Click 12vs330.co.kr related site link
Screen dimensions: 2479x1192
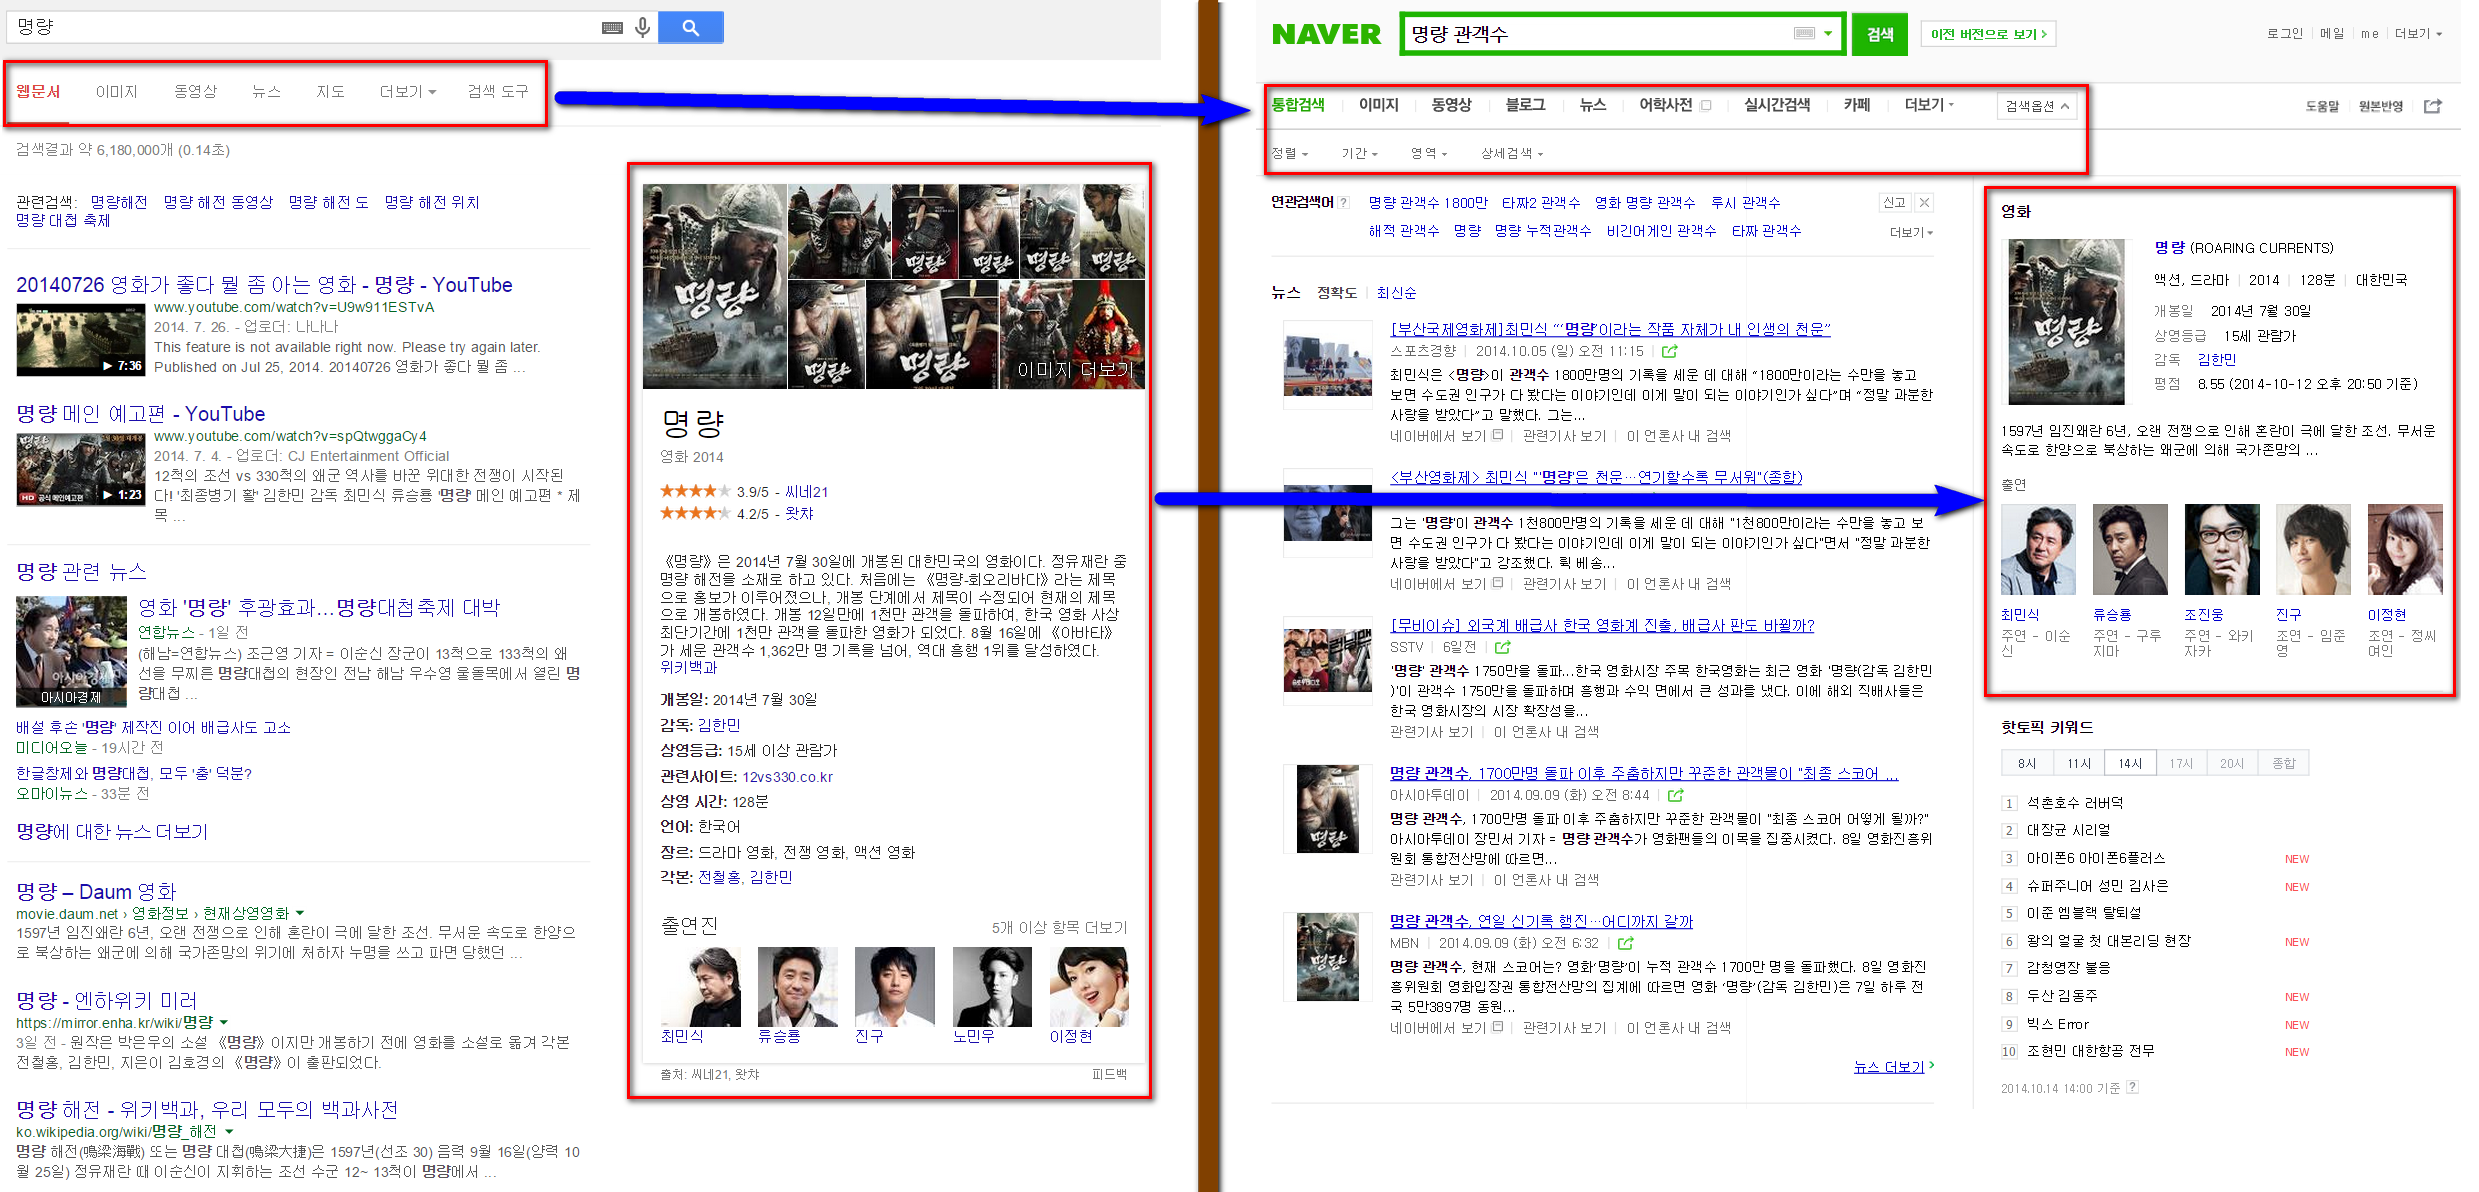[787, 777]
